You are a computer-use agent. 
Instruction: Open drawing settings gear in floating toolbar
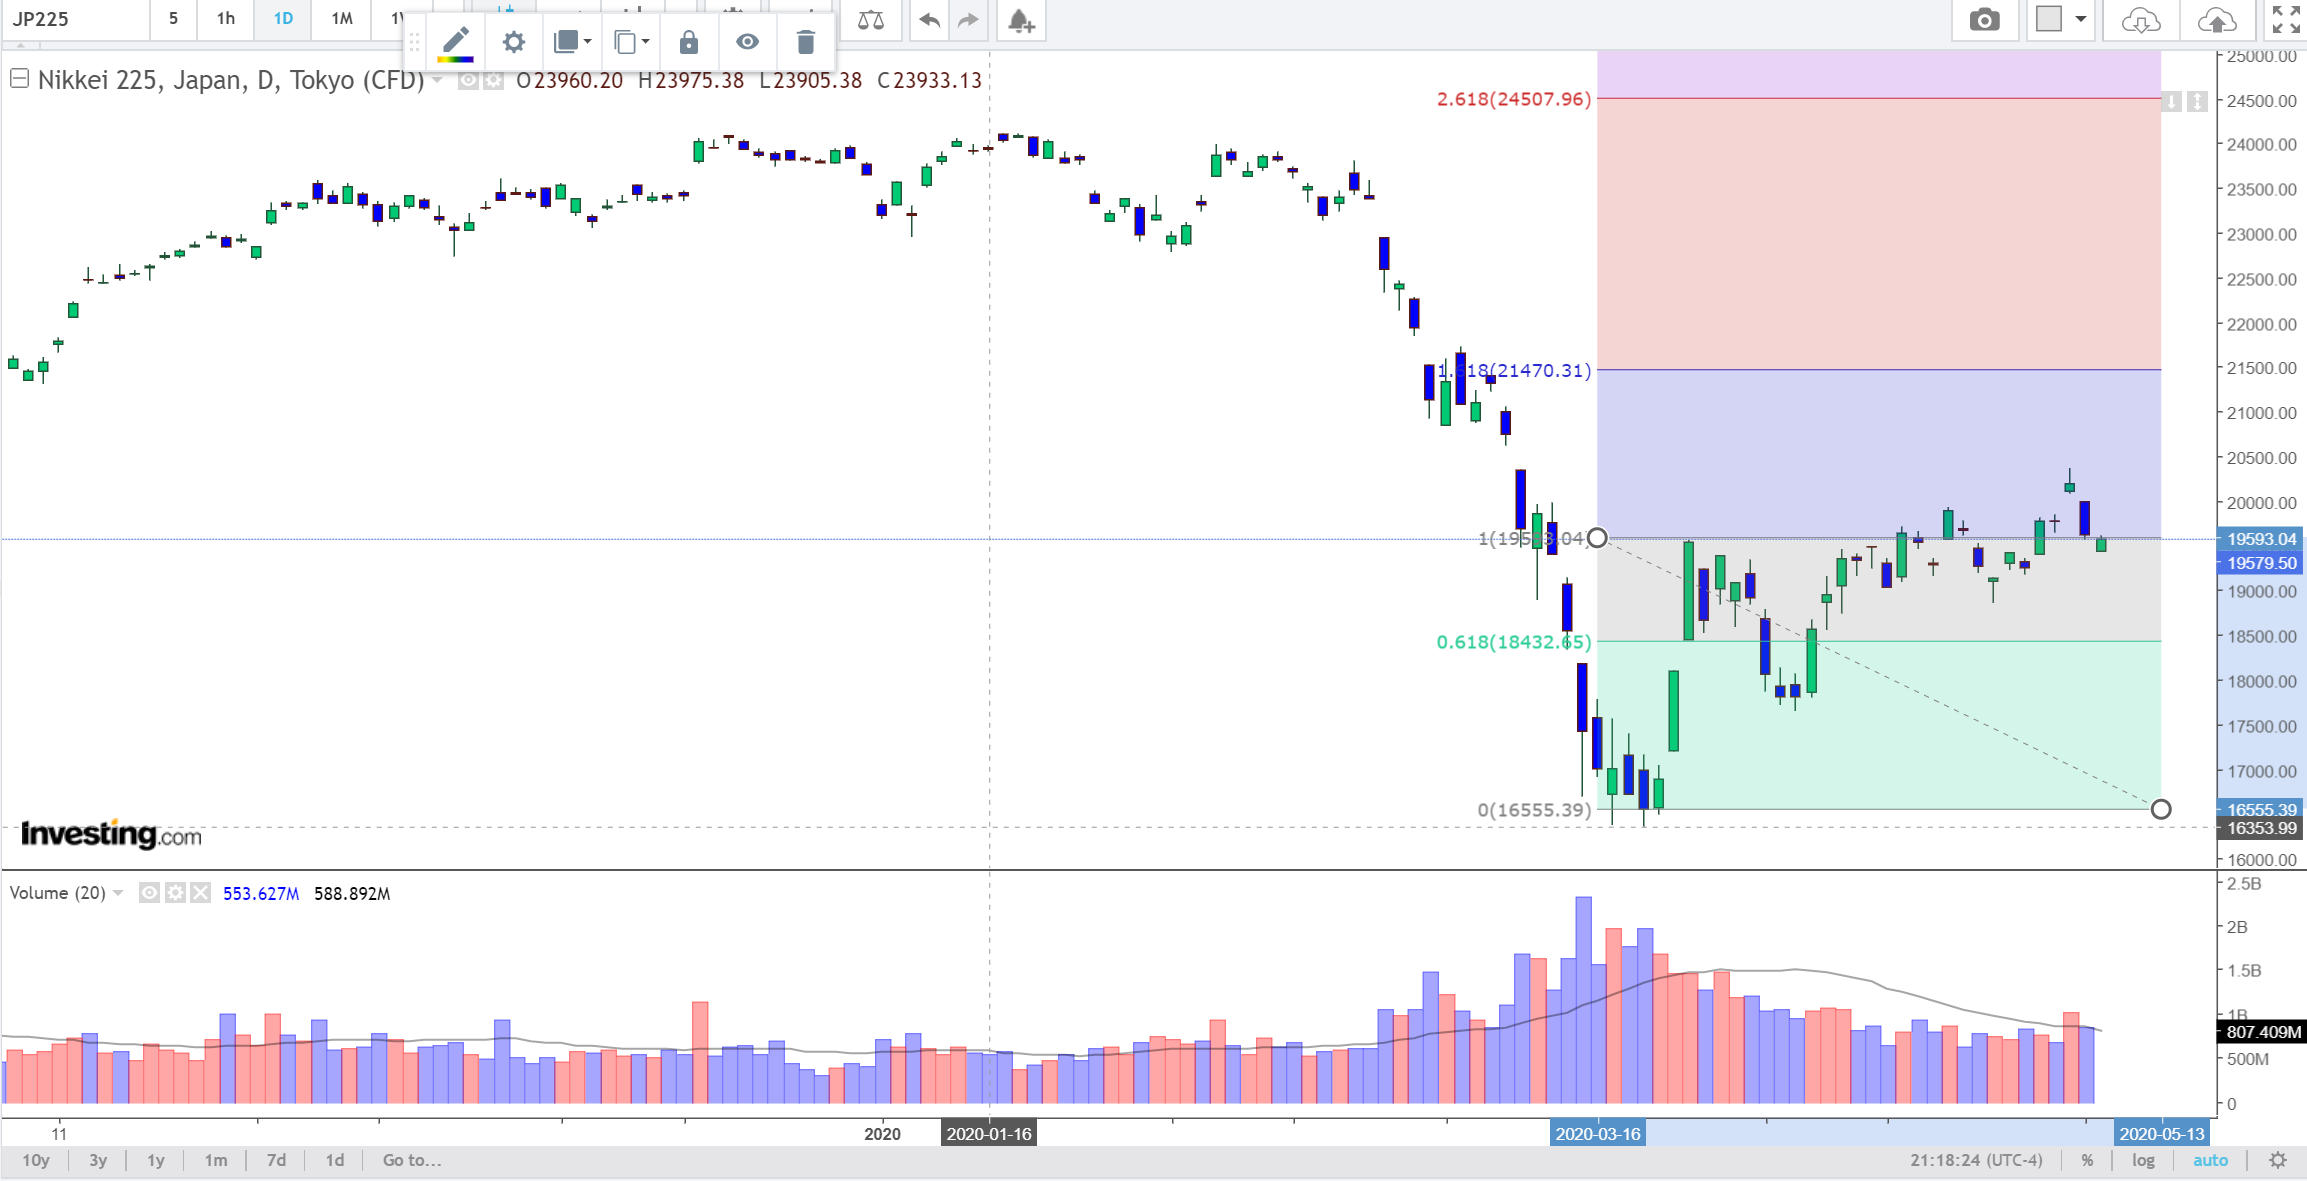click(x=513, y=42)
